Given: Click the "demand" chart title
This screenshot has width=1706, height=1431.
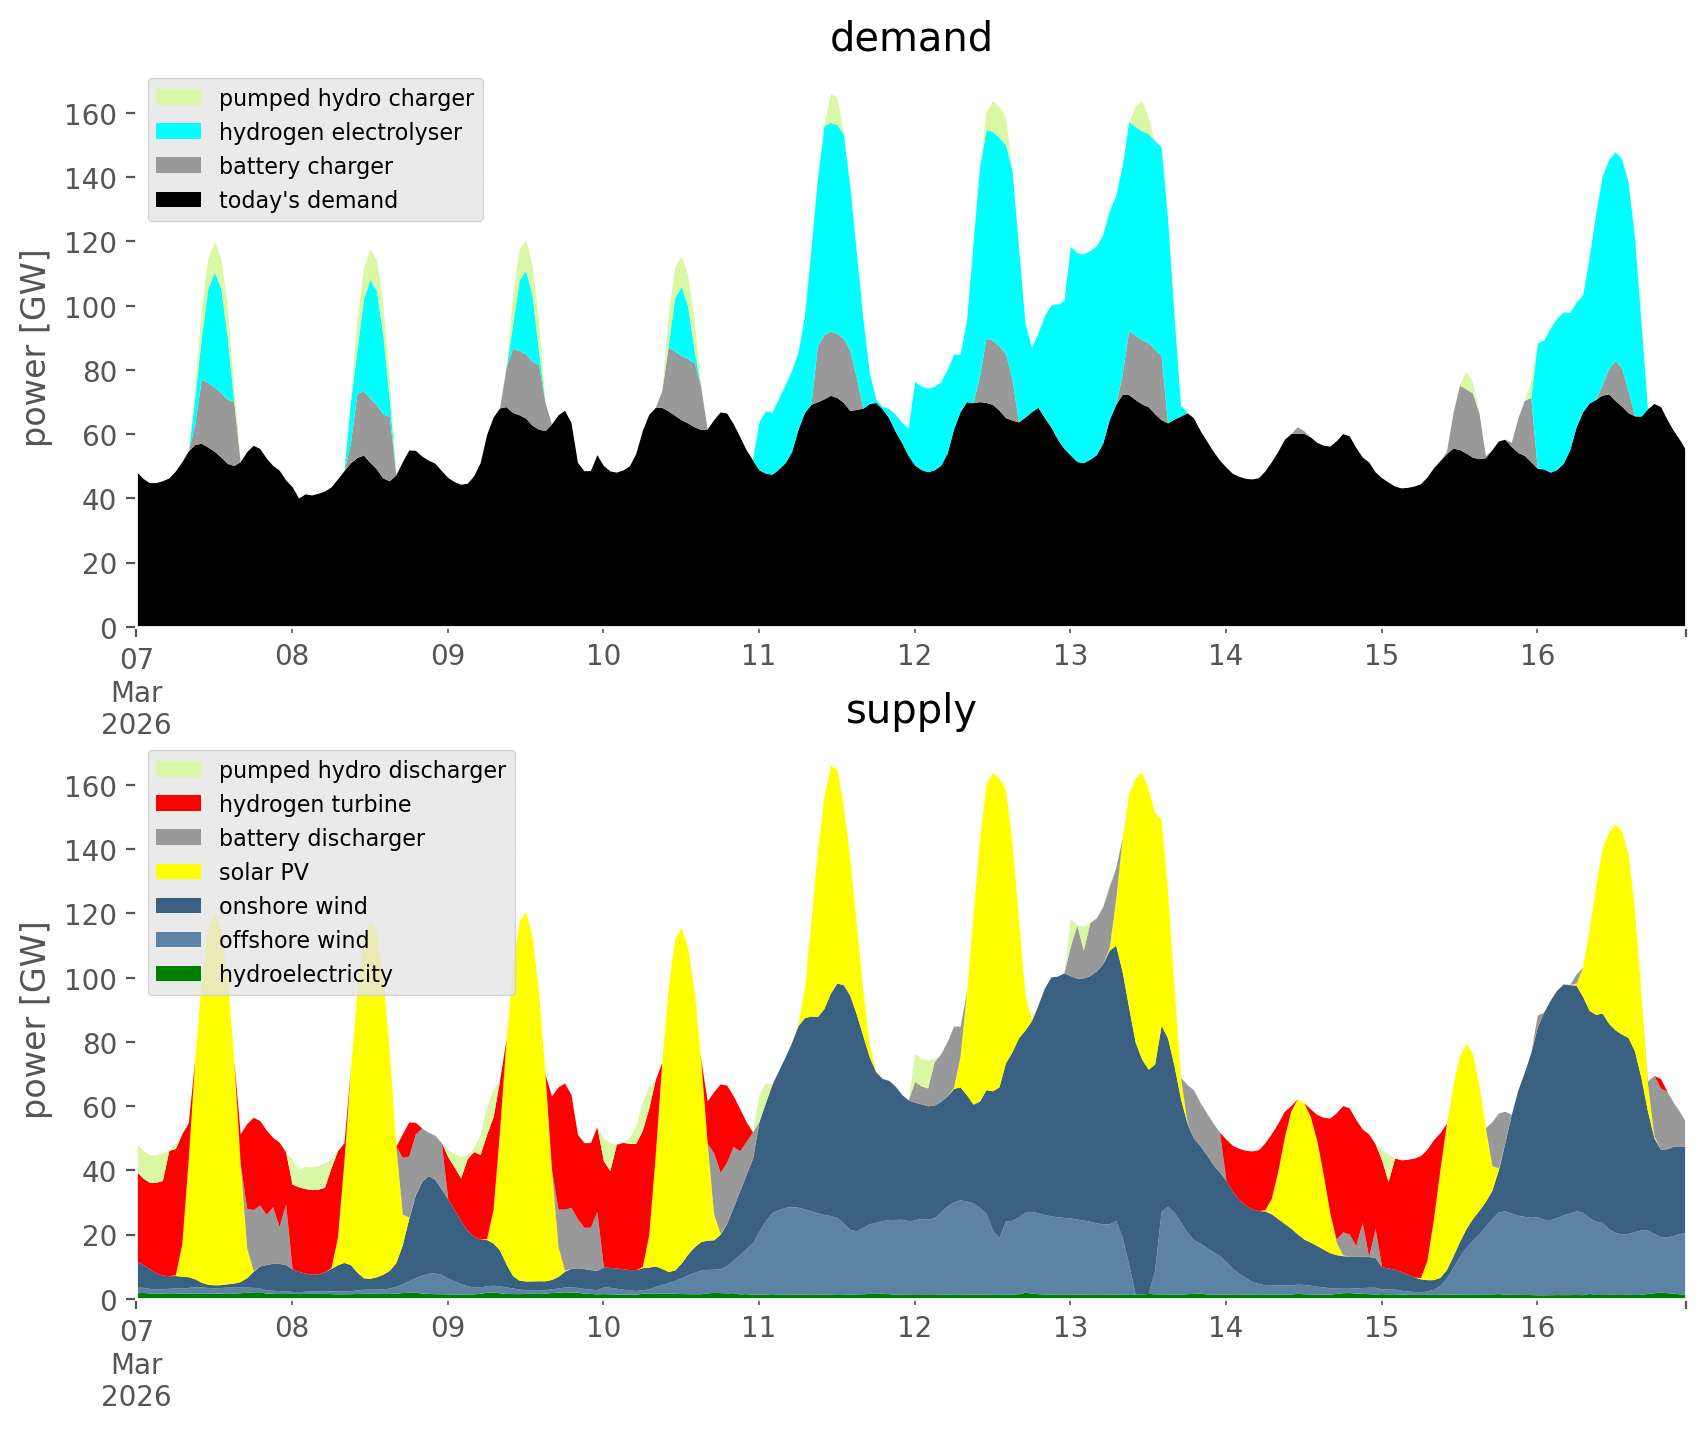Looking at the screenshot, I should tap(910, 38).
